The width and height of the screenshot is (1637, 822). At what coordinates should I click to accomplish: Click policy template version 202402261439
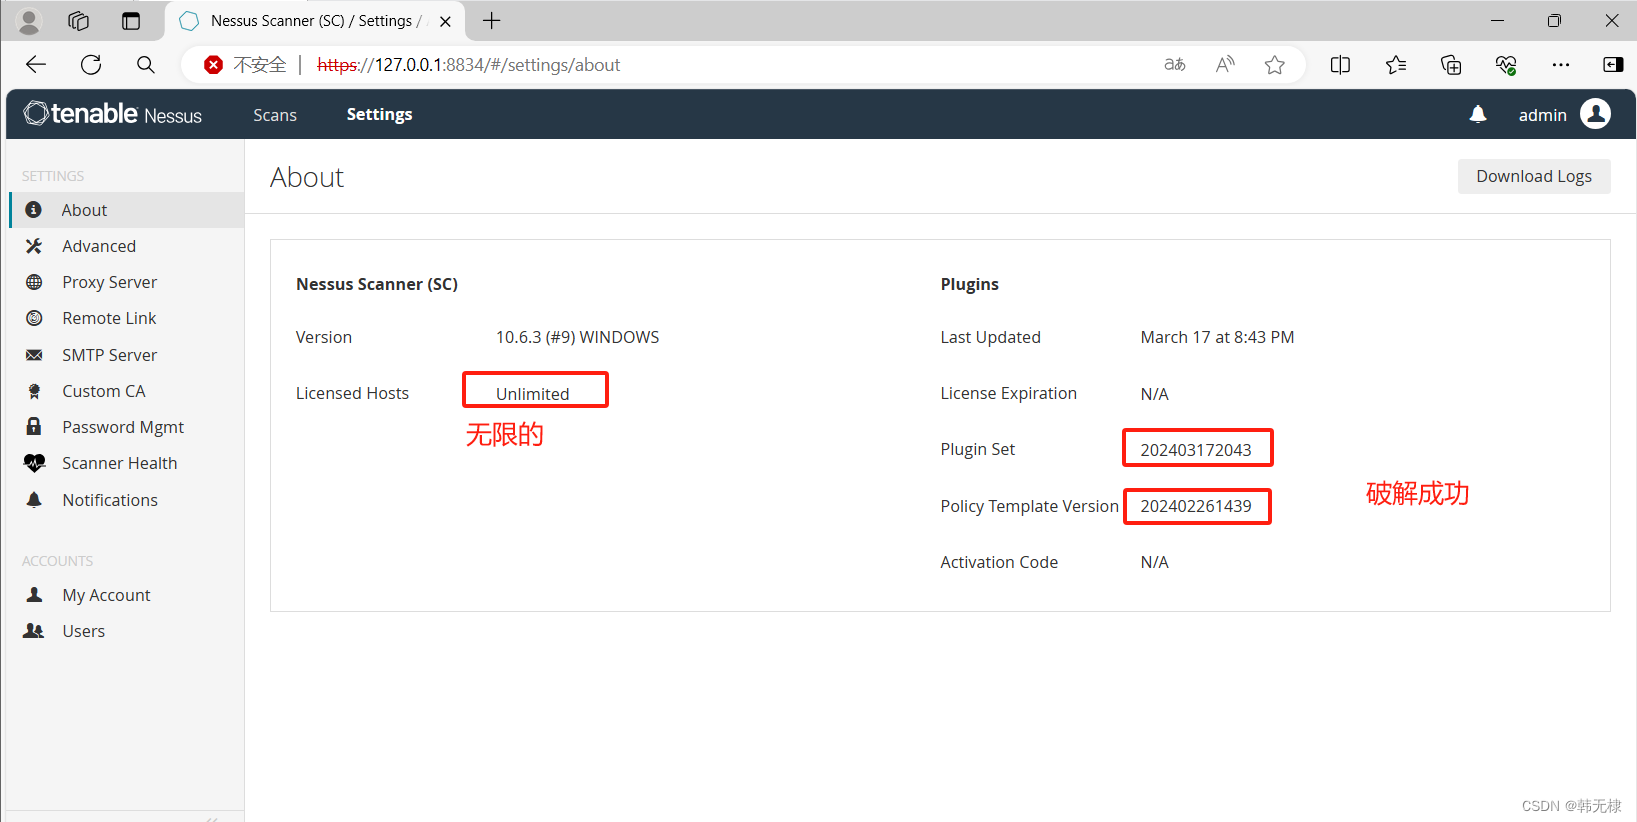pyautogui.click(x=1196, y=506)
